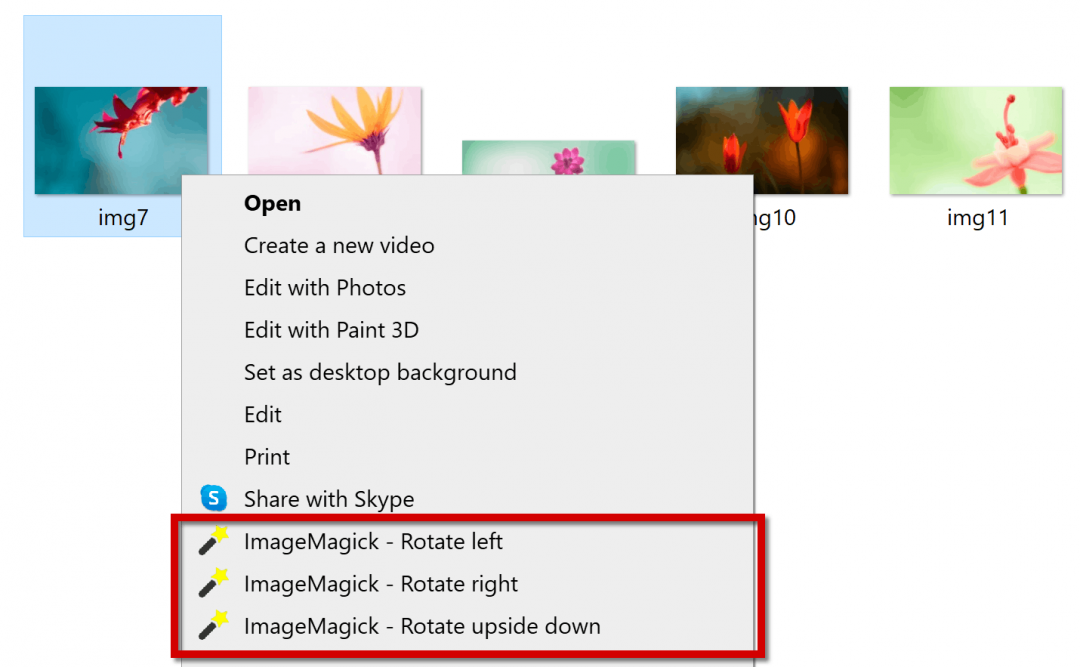Click the img7 filename label
This screenshot has width=1080, height=667.
click(122, 217)
